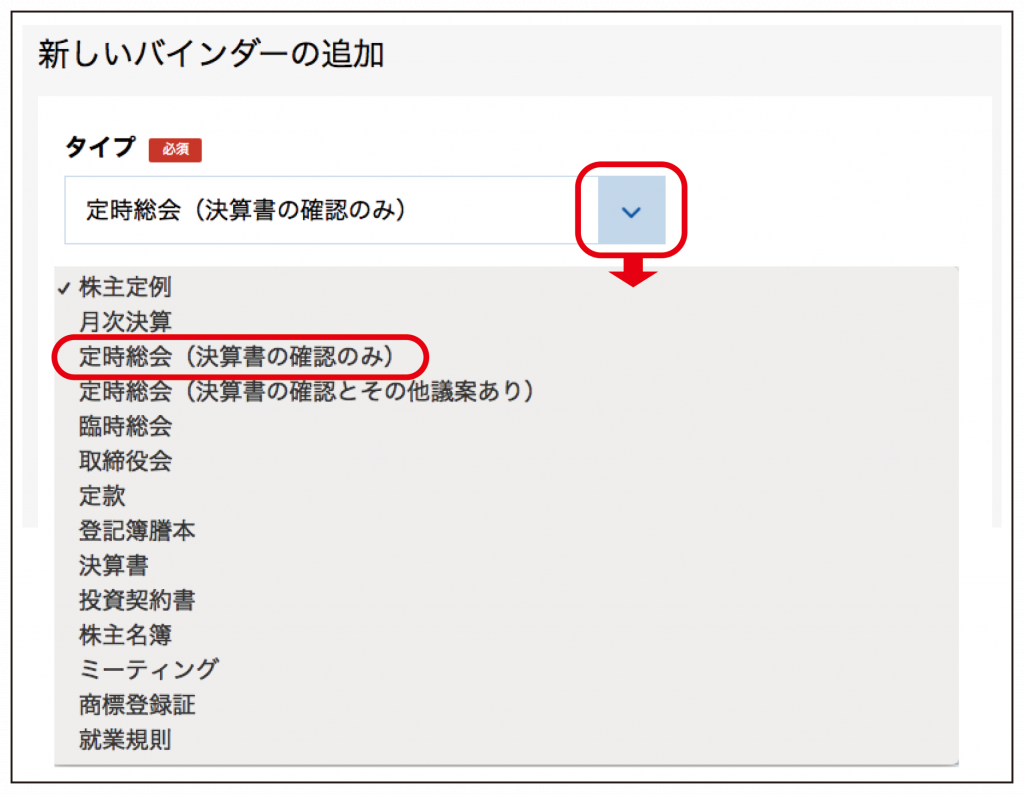Click the red 必須 required badge
The width and height of the screenshot is (1024, 794).
(175, 150)
